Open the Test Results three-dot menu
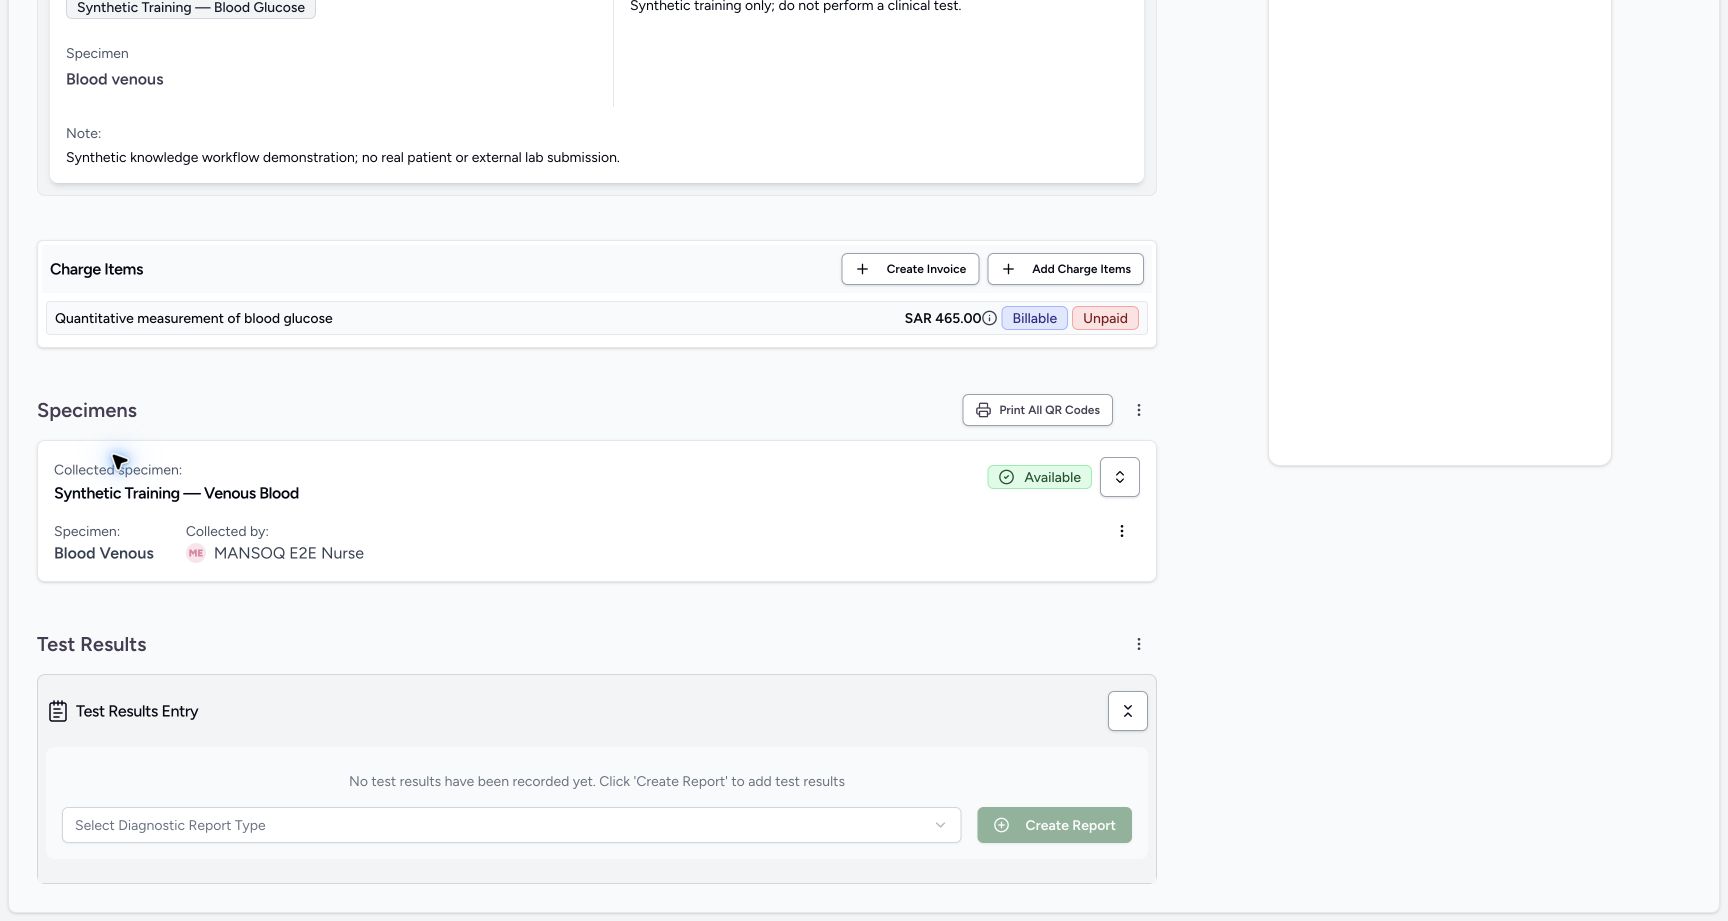The width and height of the screenshot is (1728, 921). click(x=1138, y=644)
